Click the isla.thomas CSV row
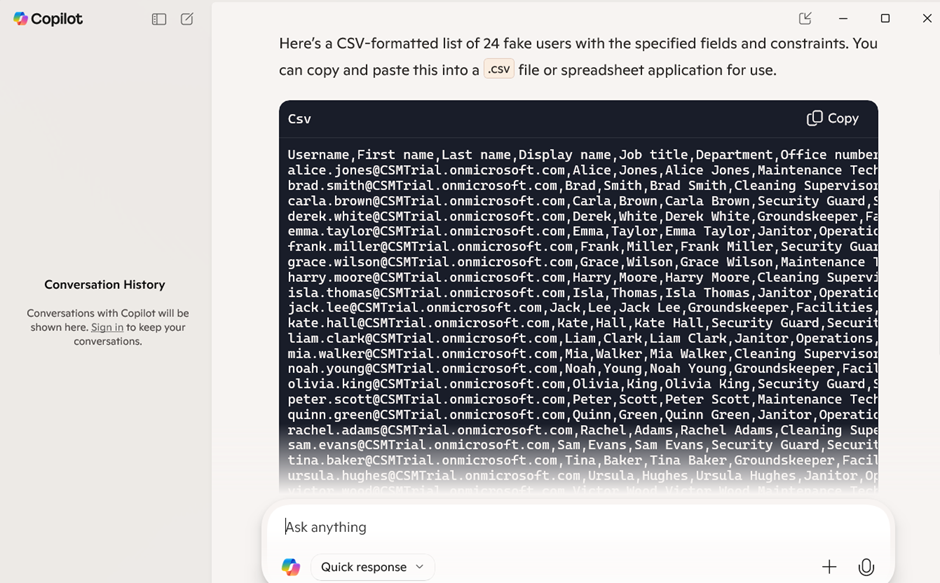Image resolution: width=940 pixels, height=583 pixels. (582, 293)
